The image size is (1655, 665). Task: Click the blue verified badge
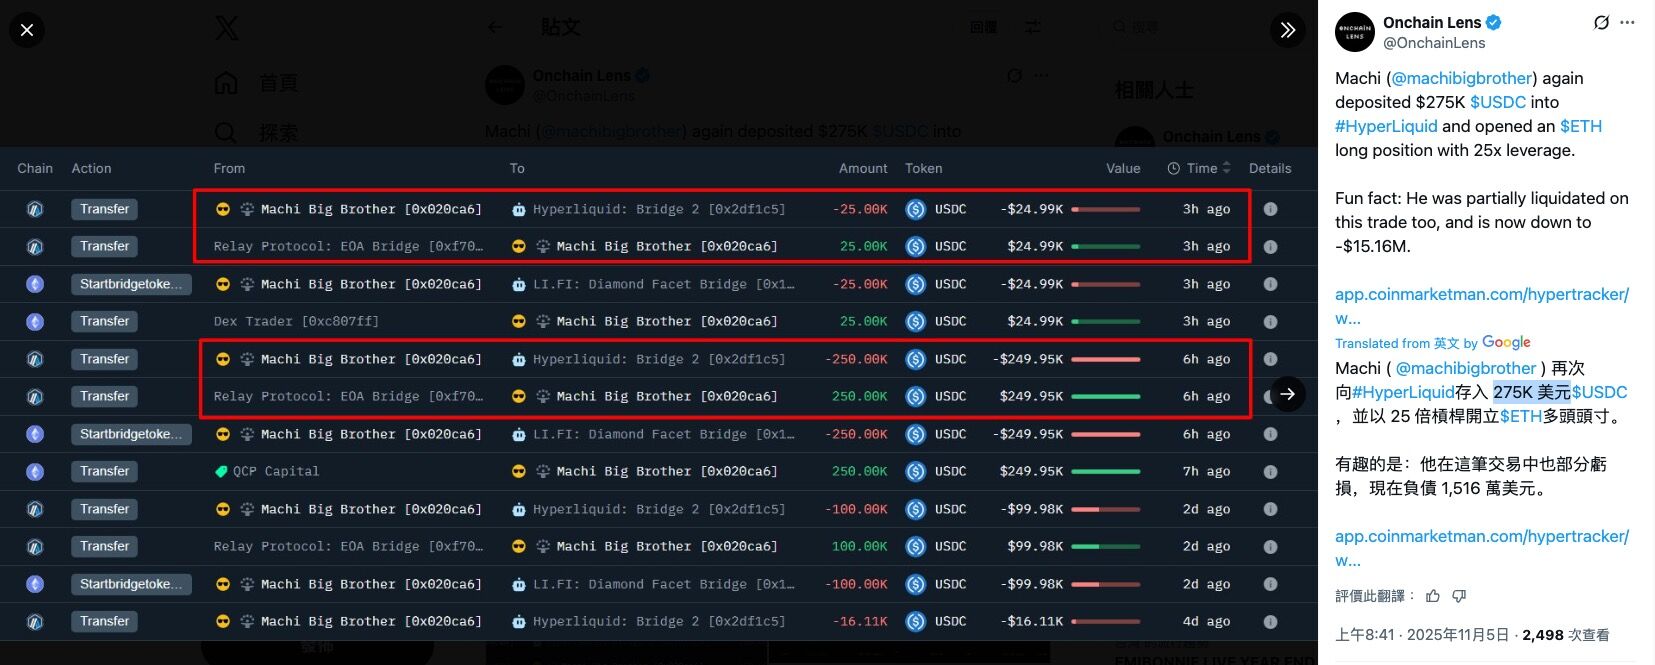pos(1494,22)
